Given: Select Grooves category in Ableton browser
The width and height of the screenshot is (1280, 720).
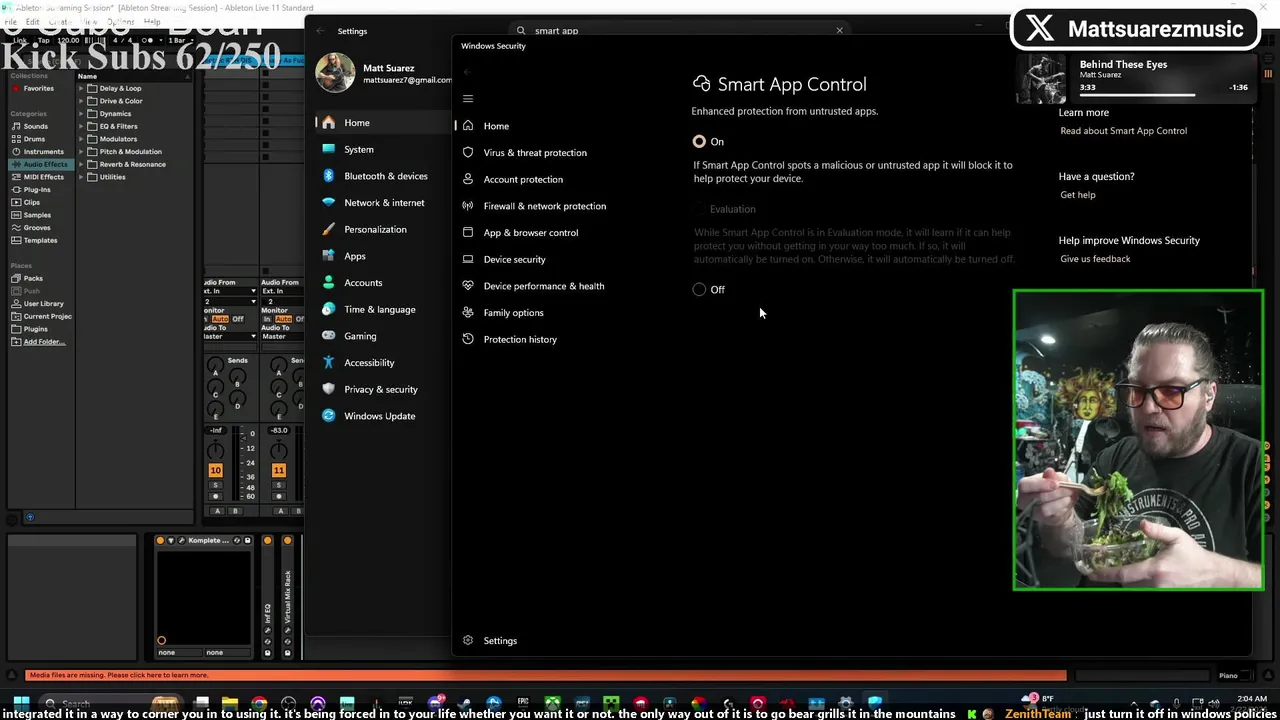Looking at the screenshot, I should coord(36,227).
